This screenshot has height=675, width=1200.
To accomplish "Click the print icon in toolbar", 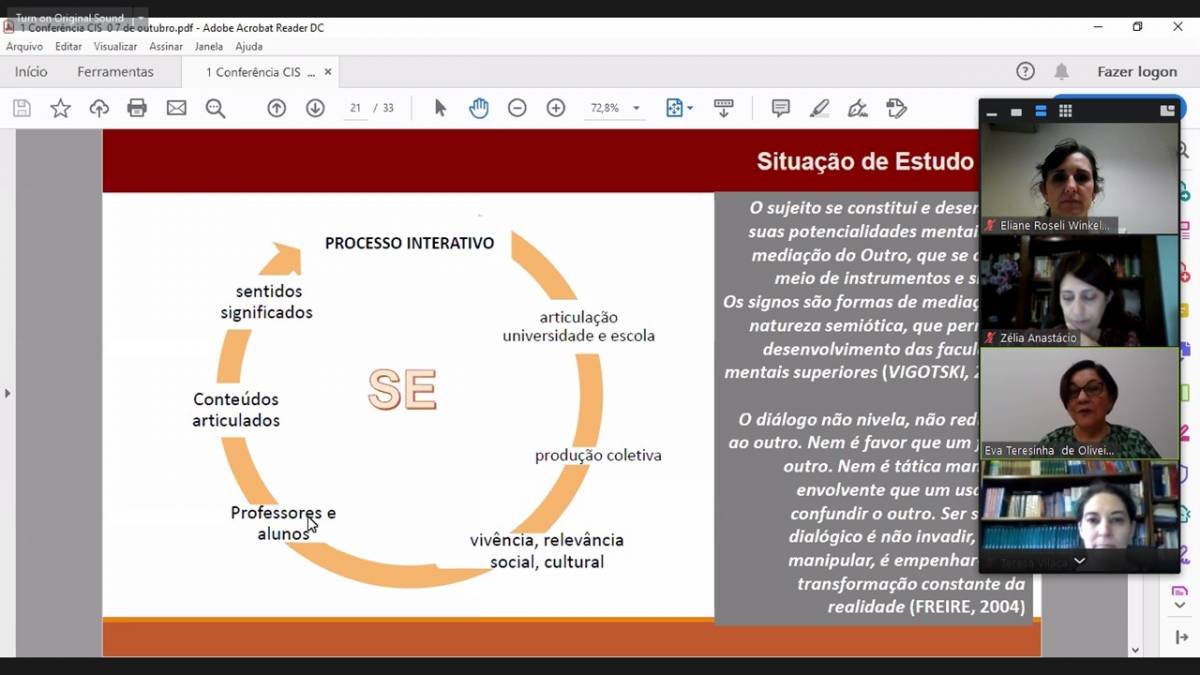I will (137, 108).
